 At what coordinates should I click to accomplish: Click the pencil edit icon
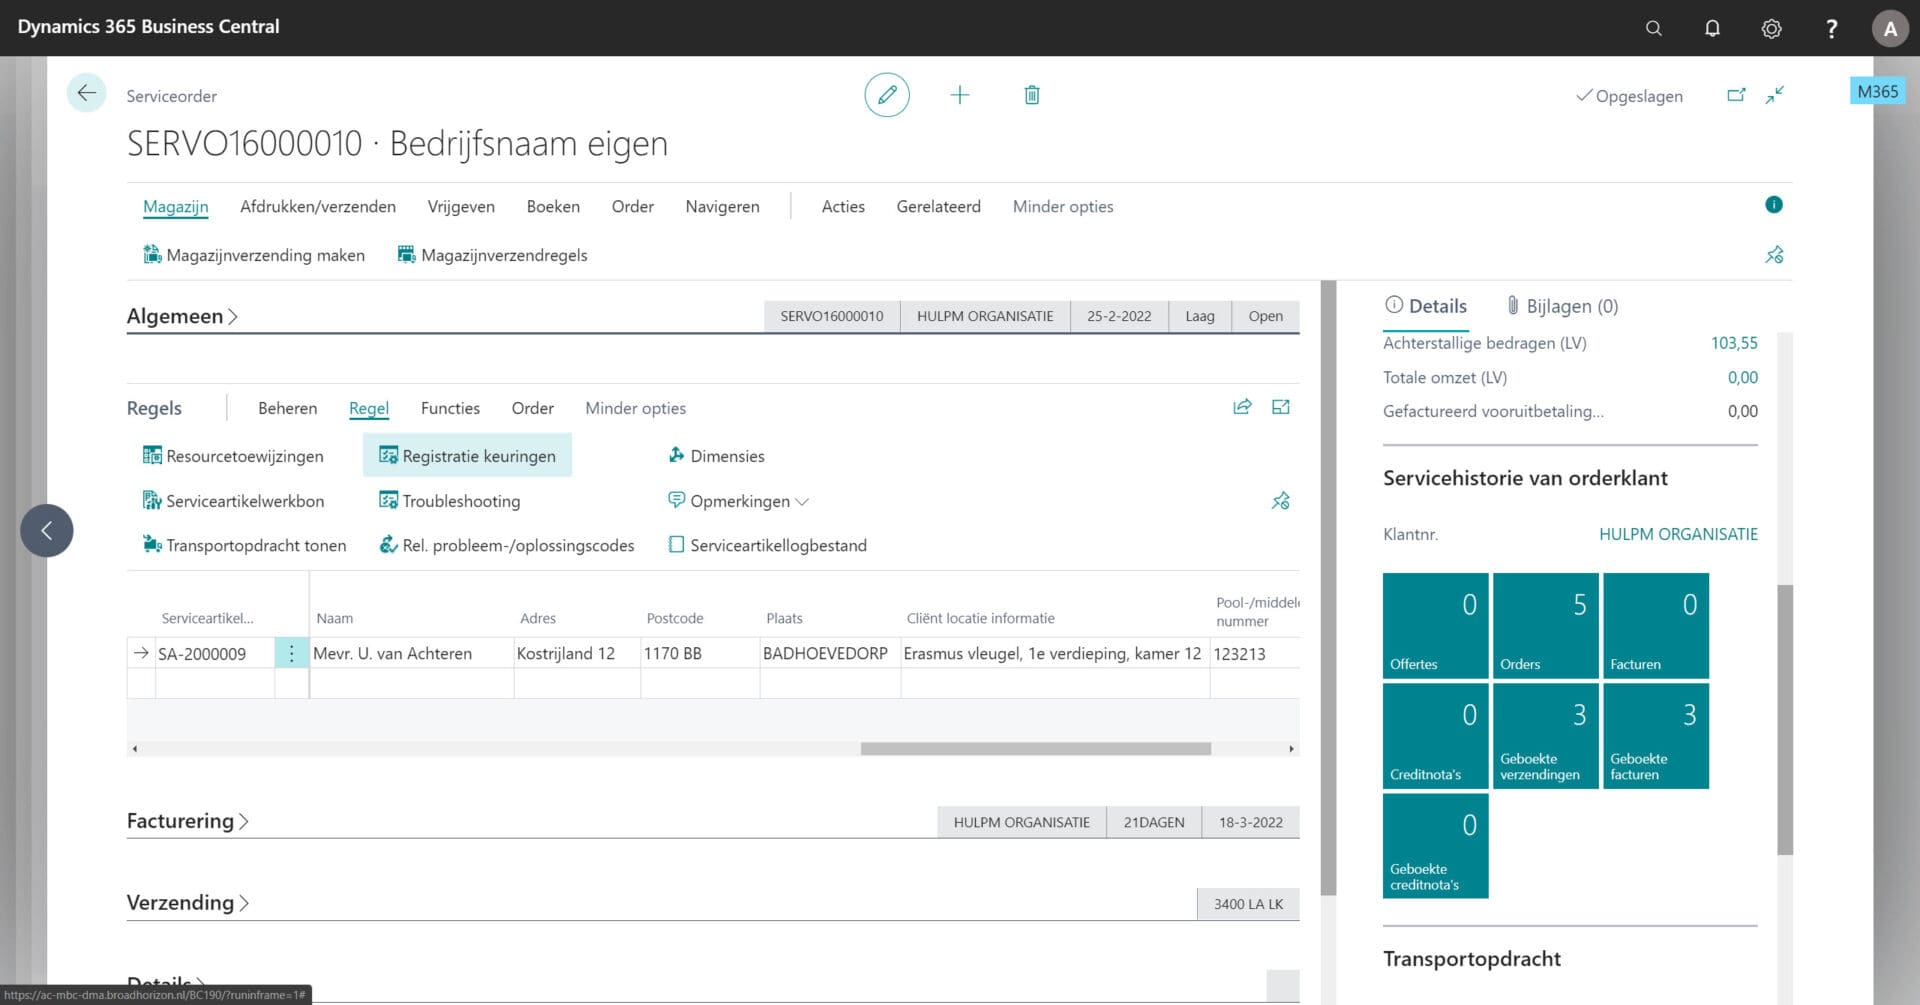click(886, 95)
